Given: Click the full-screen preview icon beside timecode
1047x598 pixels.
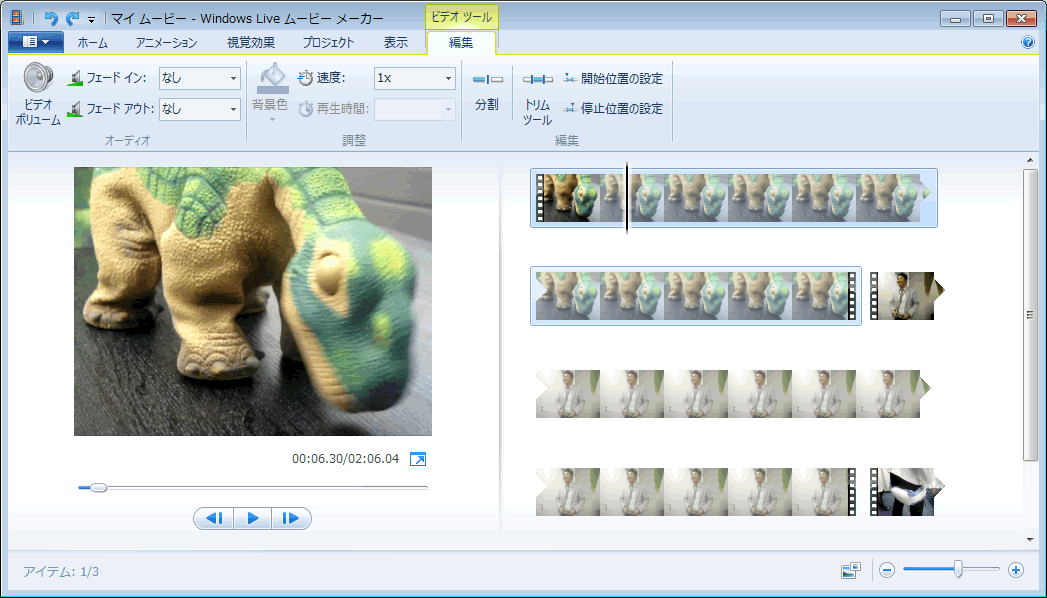Looking at the screenshot, I should (x=418, y=459).
